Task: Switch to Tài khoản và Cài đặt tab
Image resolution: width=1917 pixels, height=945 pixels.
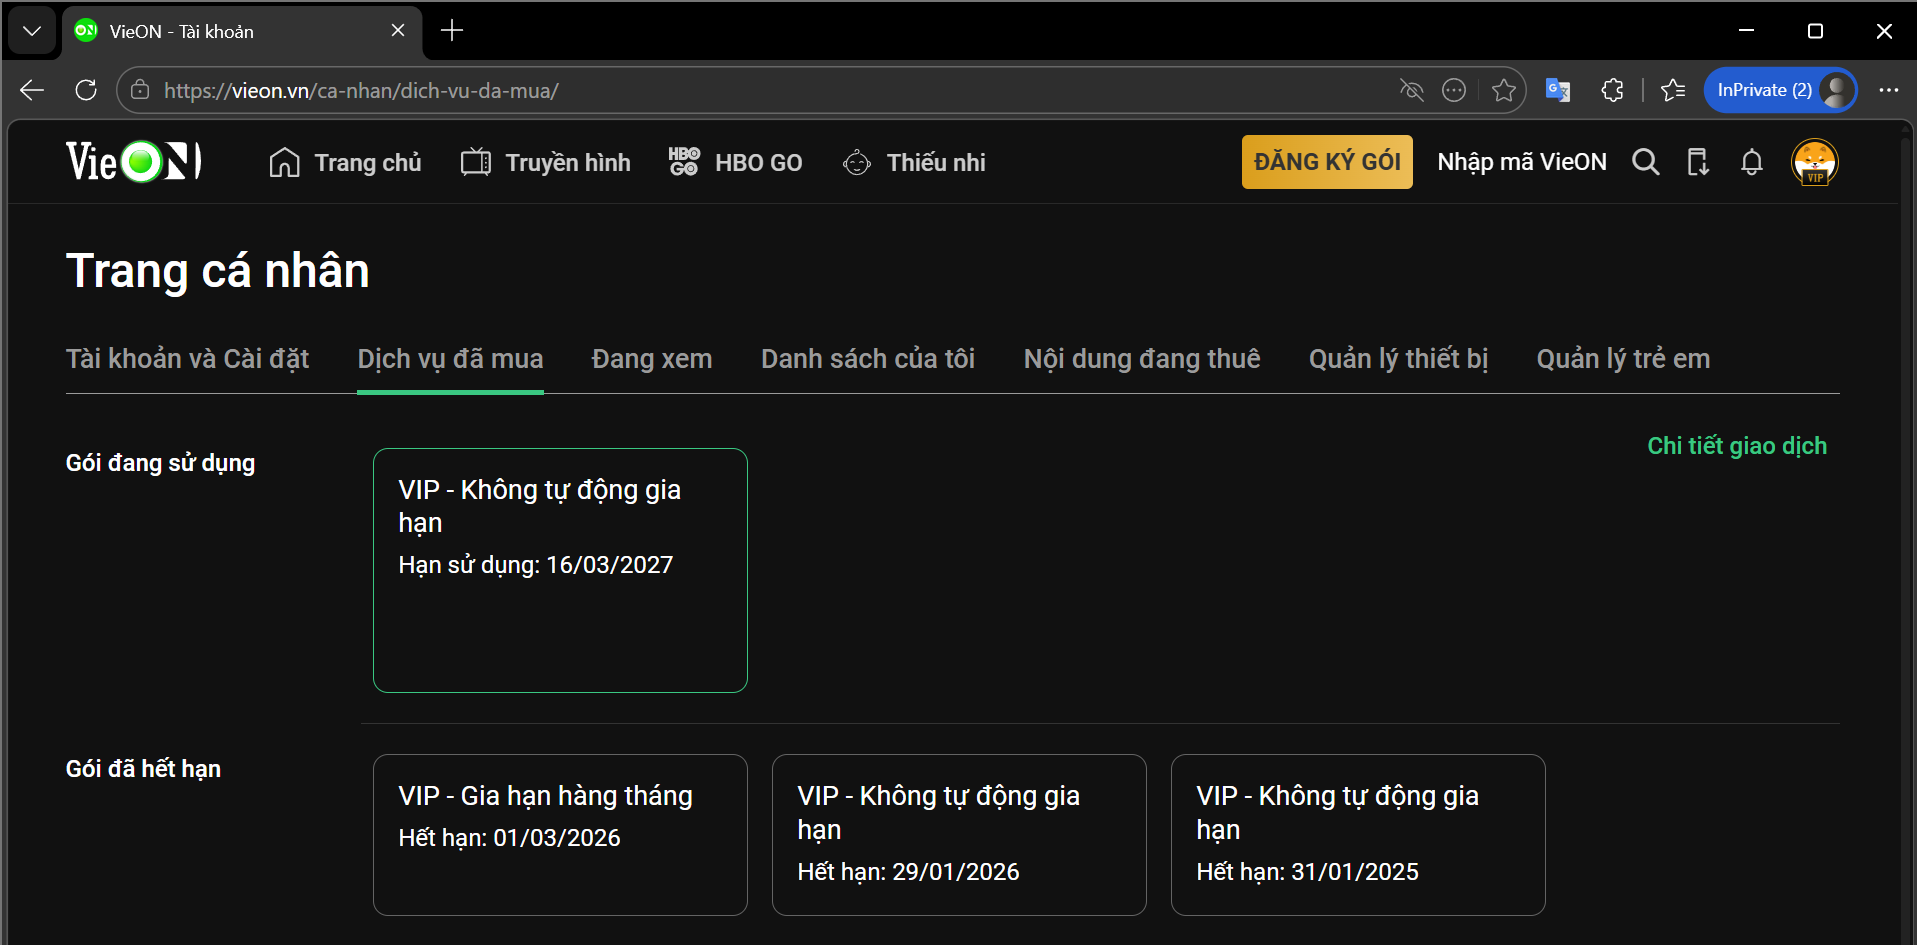Action: tap(187, 359)
